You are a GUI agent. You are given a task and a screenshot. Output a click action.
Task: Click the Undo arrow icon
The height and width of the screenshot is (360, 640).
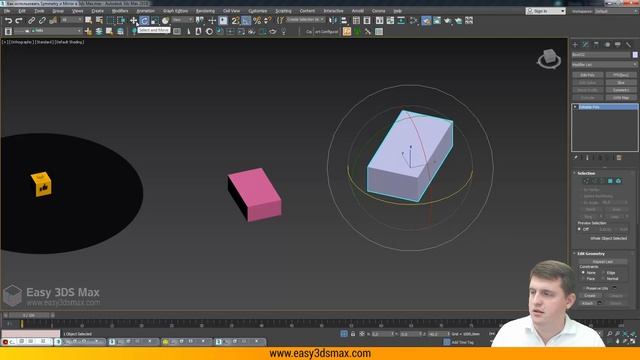(9, 20)
